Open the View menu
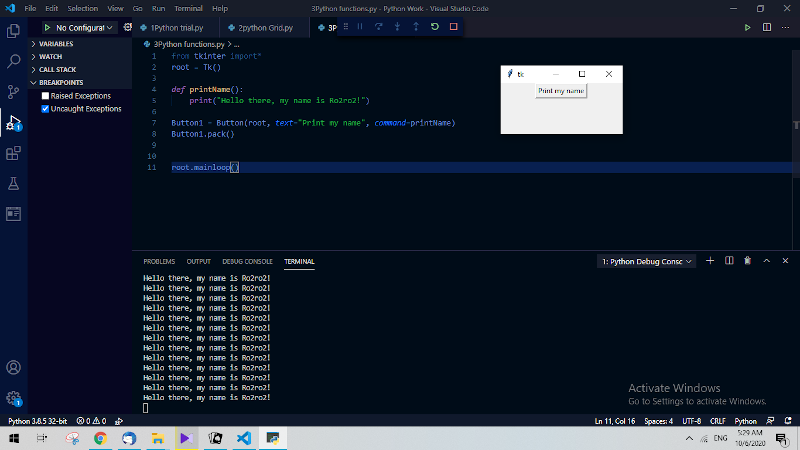Image resolution: width=800 pixels, height=450 pixels. point(115,9)
